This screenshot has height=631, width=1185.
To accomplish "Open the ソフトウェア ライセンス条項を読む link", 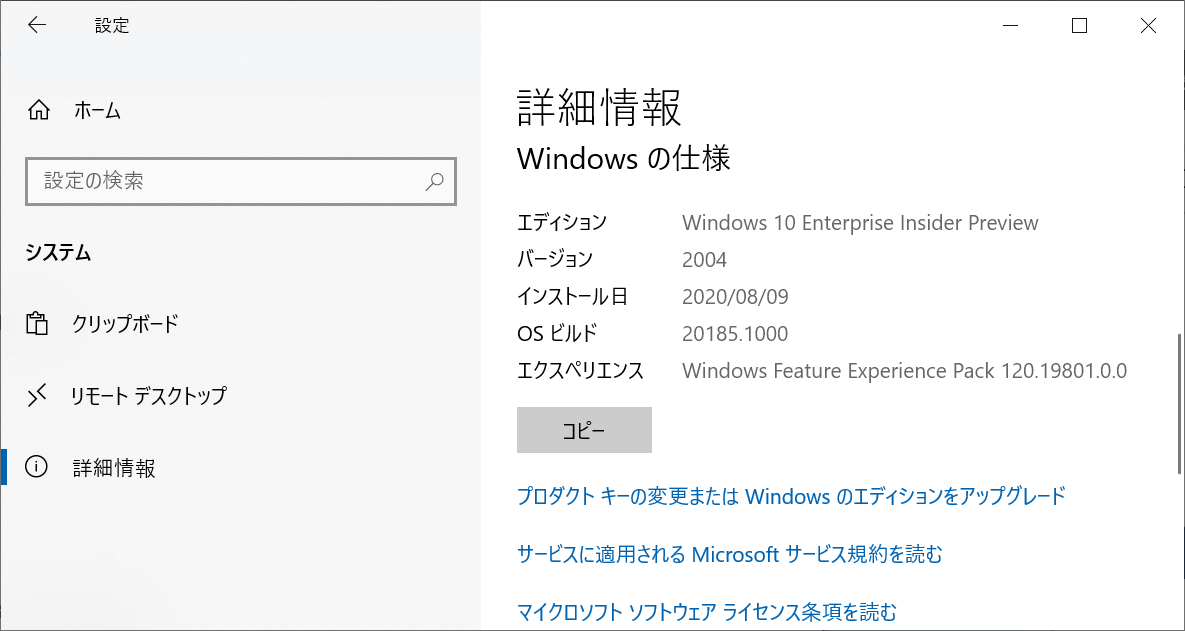I will (x=707, y=611).
